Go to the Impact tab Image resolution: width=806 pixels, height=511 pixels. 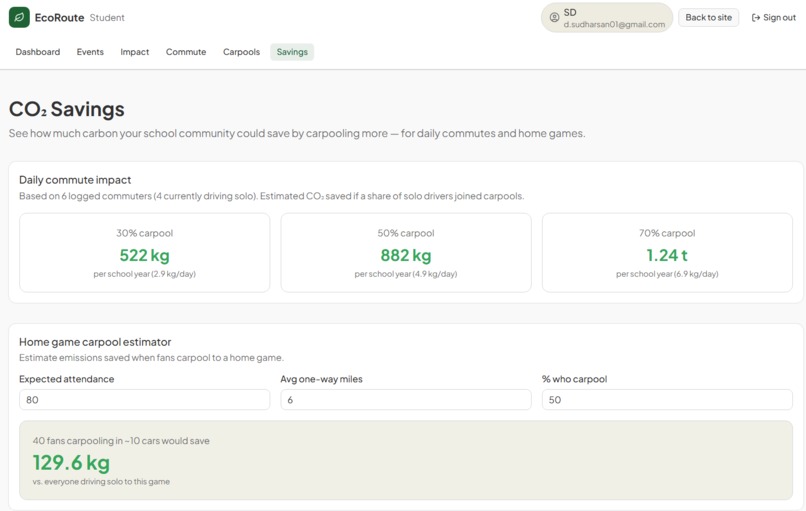[135, 52]
